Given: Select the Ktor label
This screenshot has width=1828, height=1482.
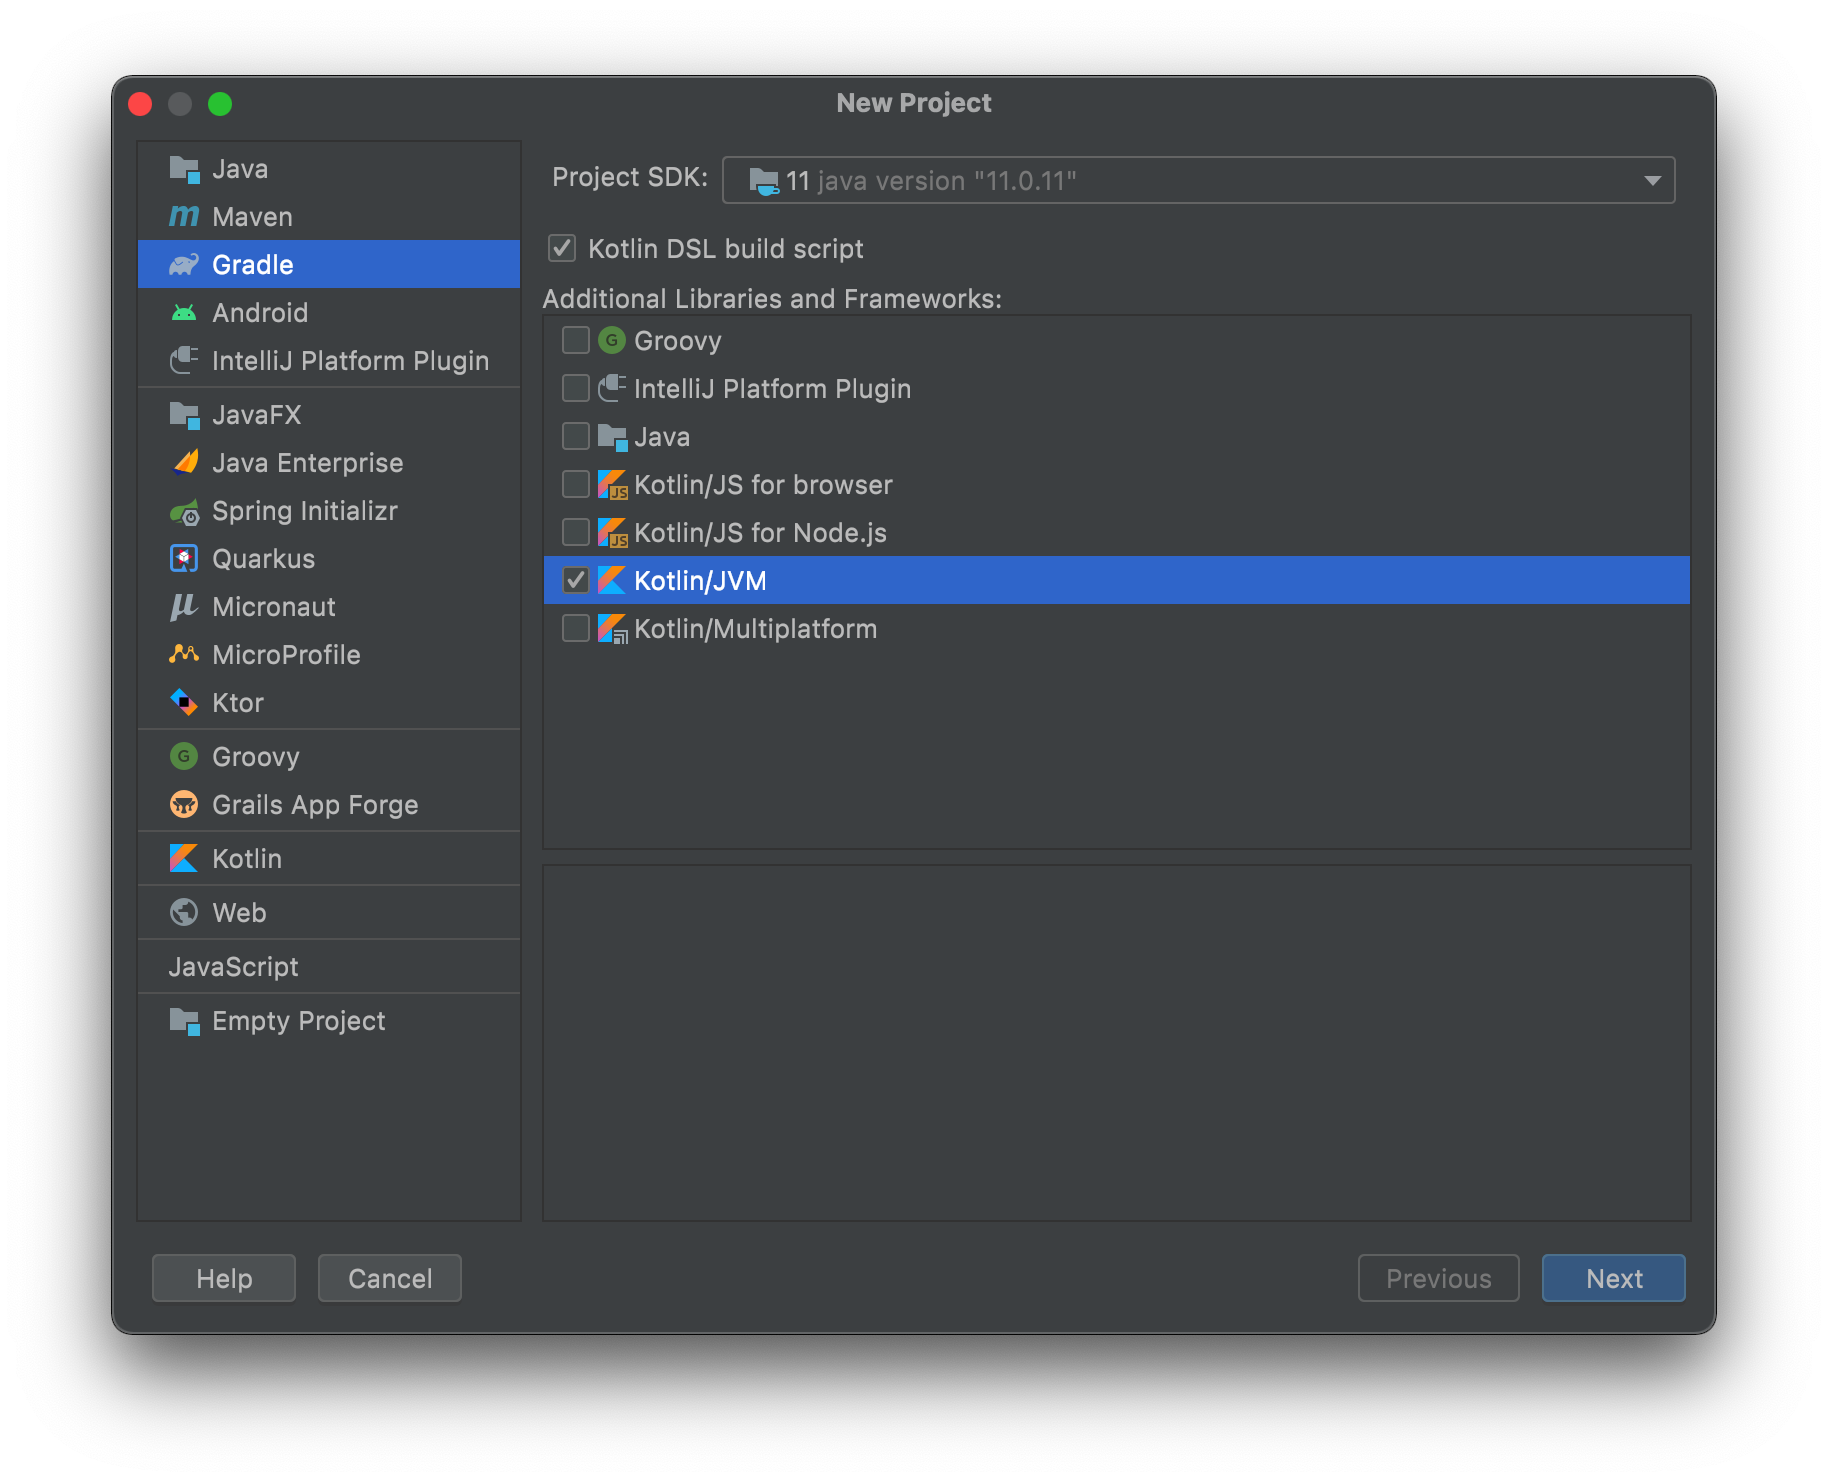Looking at the screenshot, I should coord(238,702).
